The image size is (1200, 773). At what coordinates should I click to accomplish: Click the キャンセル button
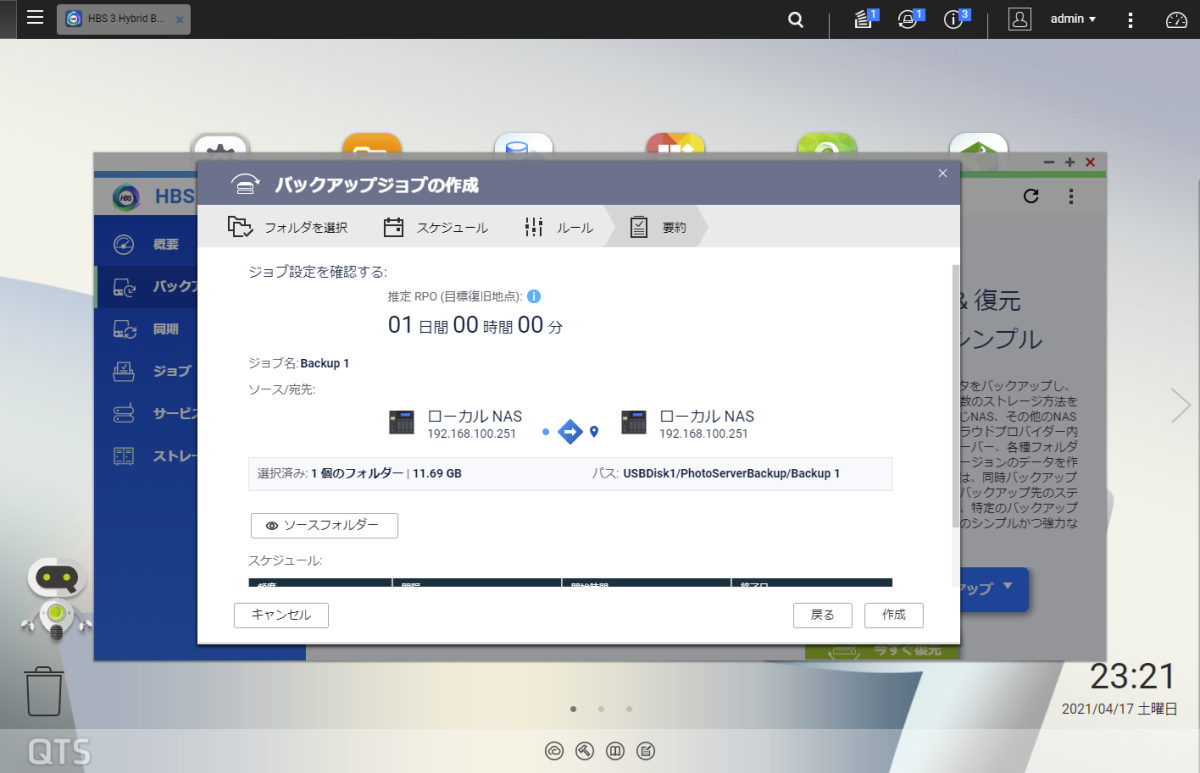pos(281,615)
